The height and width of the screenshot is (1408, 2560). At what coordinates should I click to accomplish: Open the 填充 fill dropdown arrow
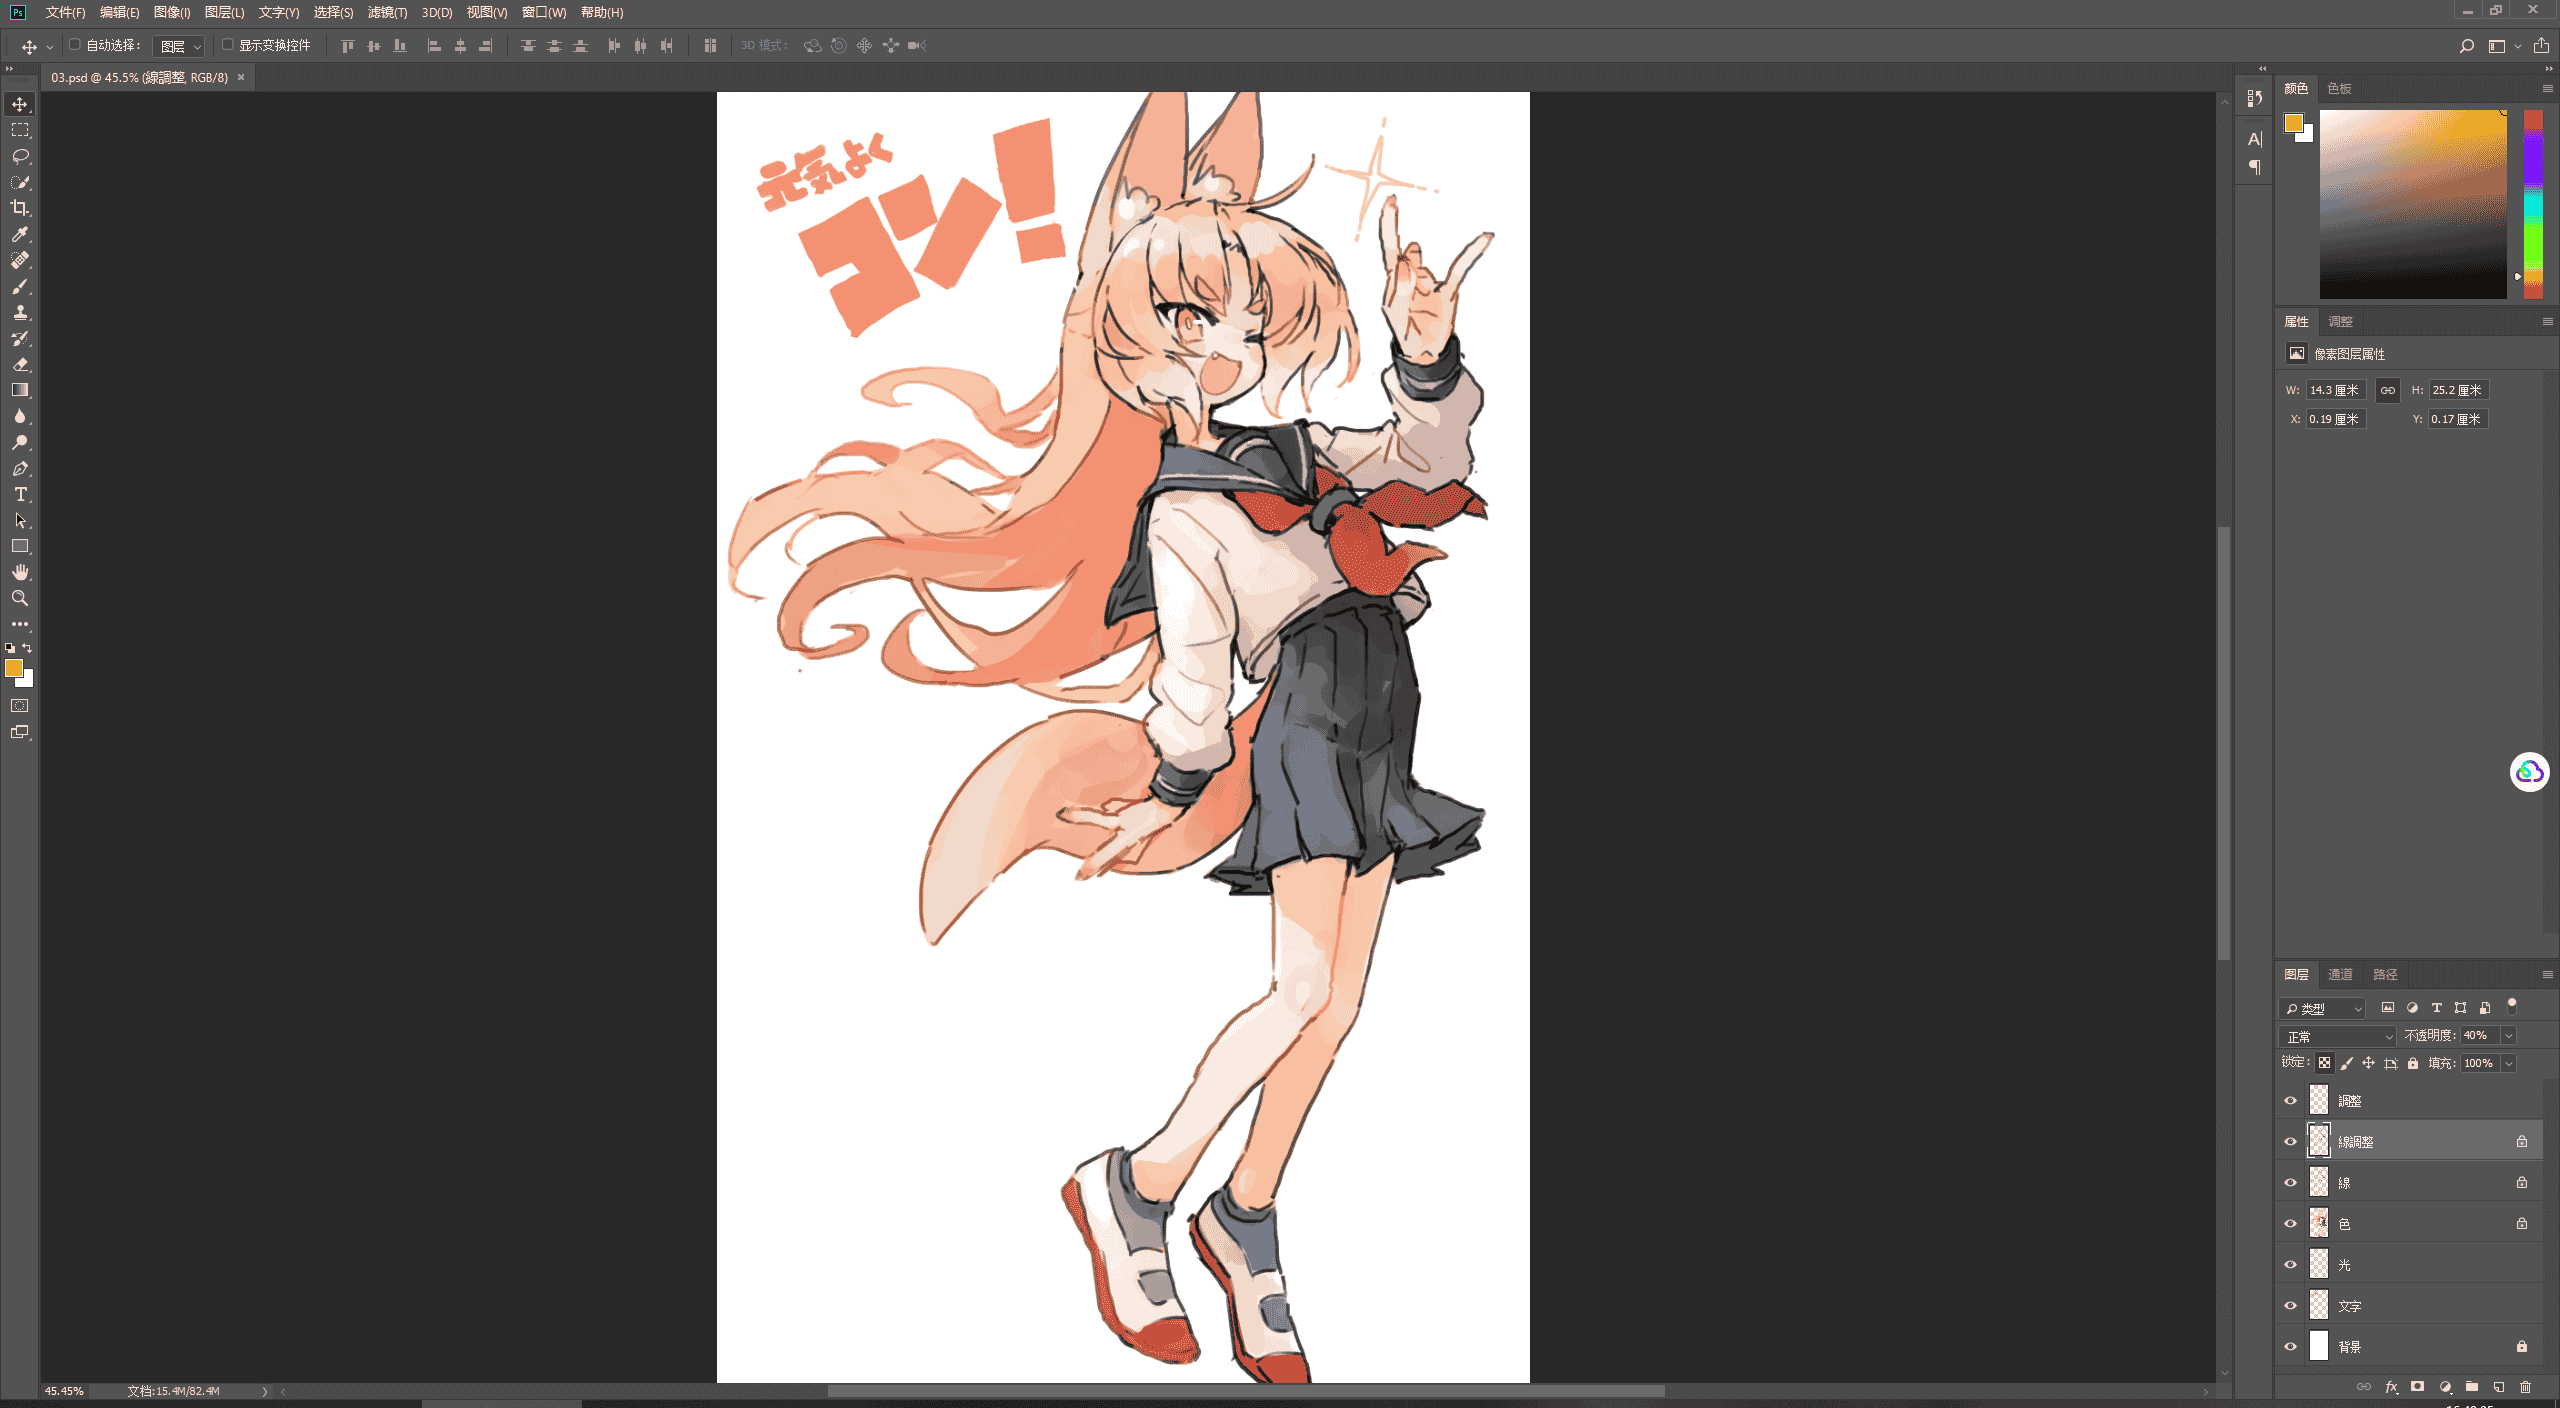pos(2508,1063)
